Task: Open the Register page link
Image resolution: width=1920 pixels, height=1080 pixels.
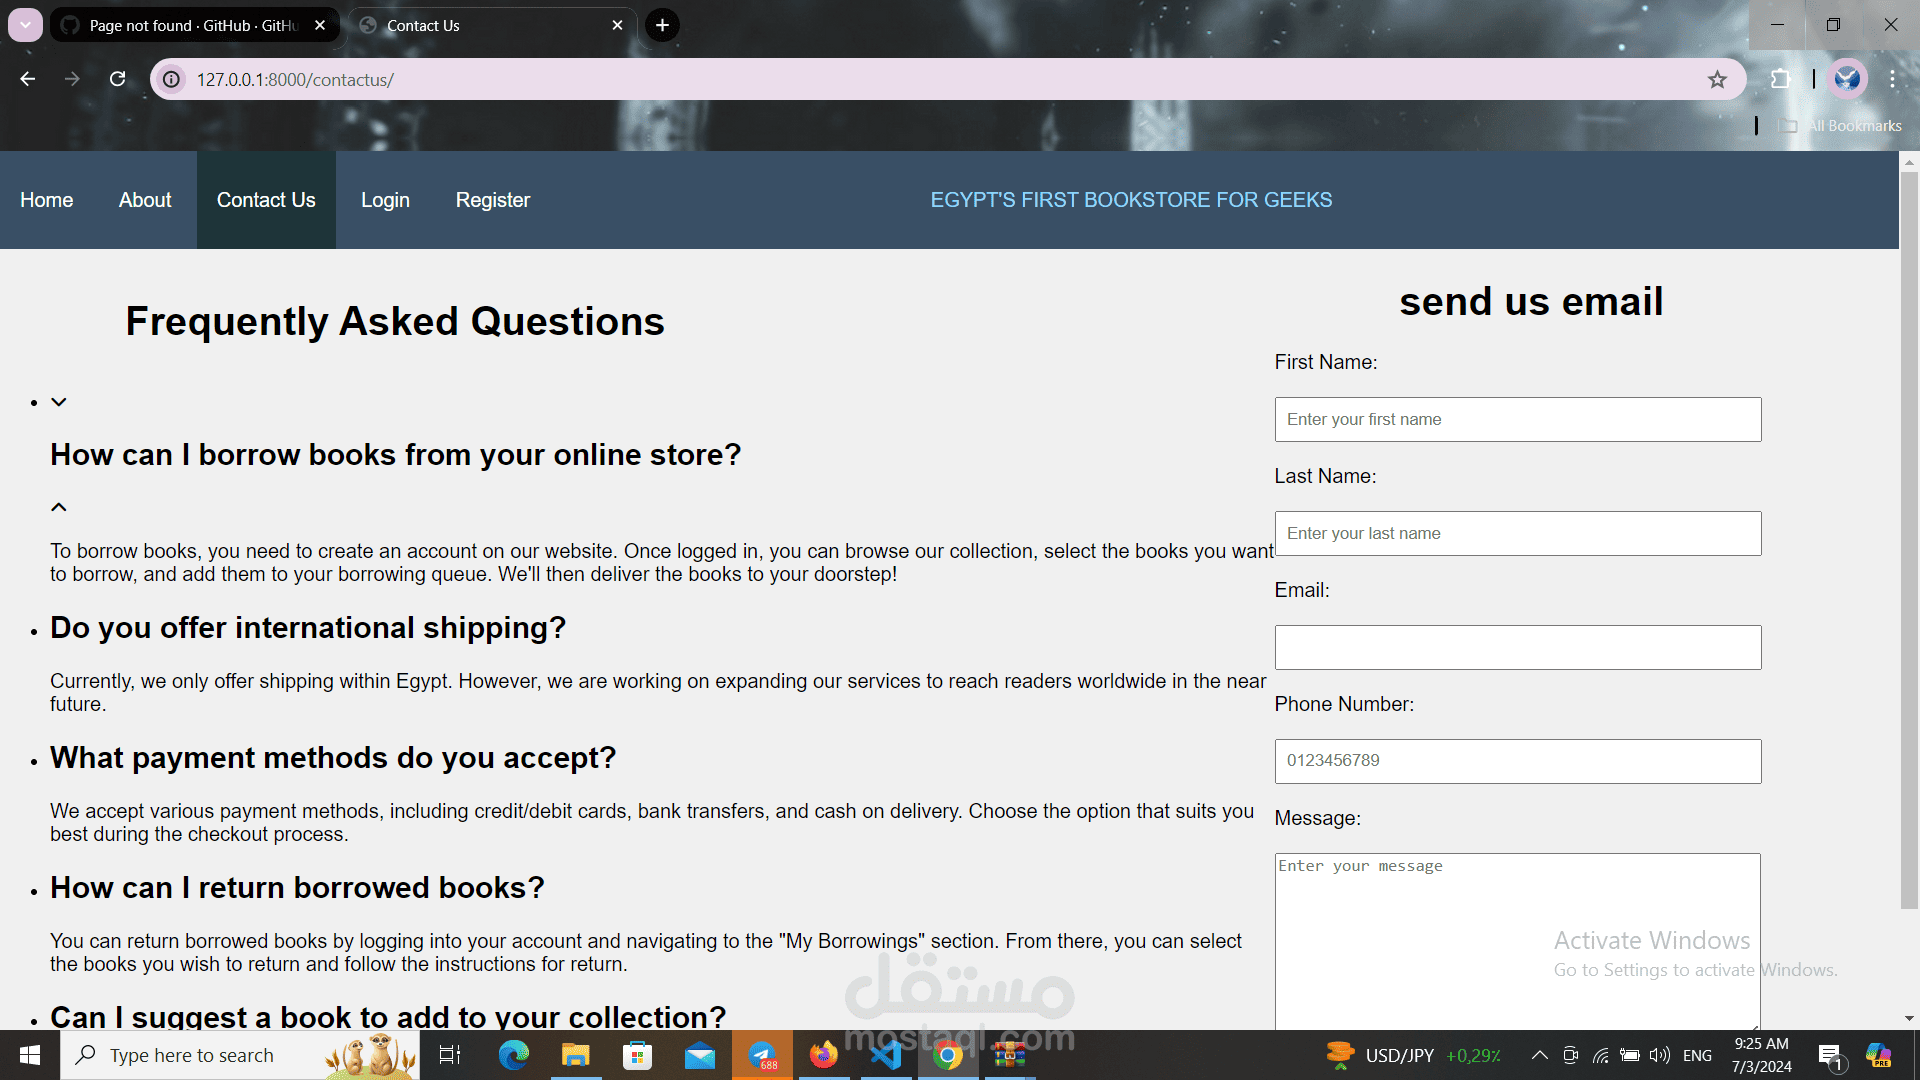Action: 493,200
